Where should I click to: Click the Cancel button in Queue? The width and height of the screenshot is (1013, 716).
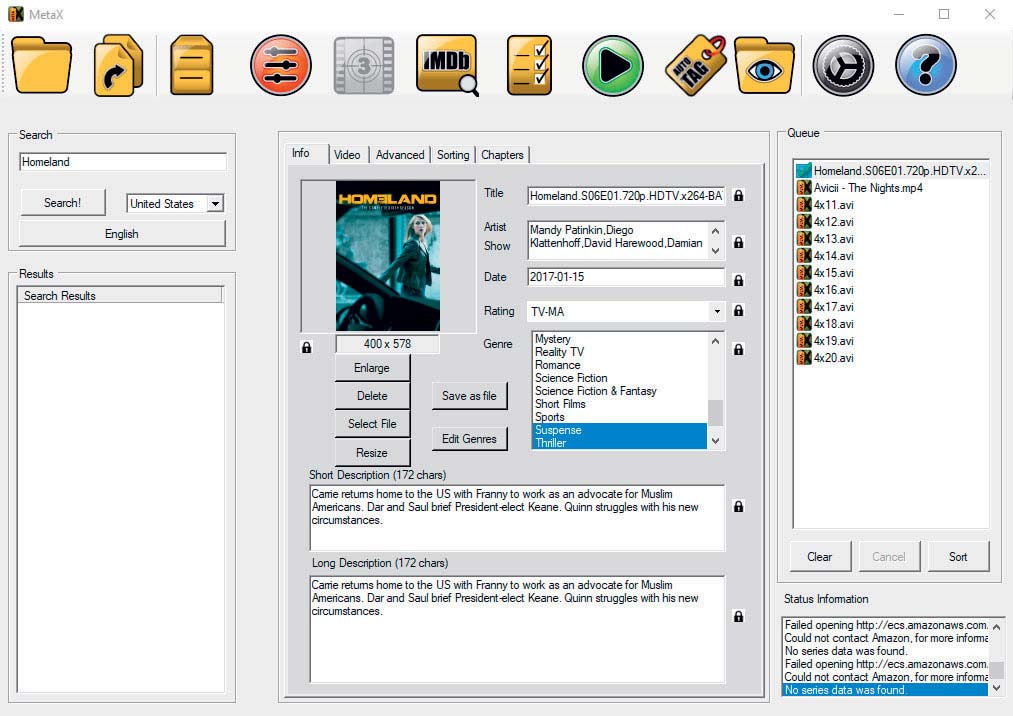pos(889,556)
